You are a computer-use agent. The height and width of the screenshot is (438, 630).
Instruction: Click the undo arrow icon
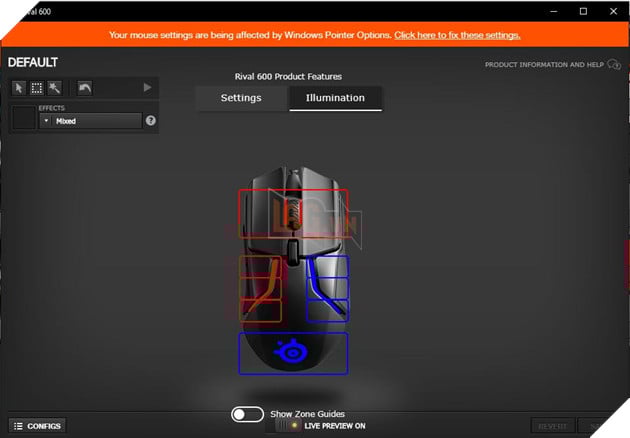84,88
